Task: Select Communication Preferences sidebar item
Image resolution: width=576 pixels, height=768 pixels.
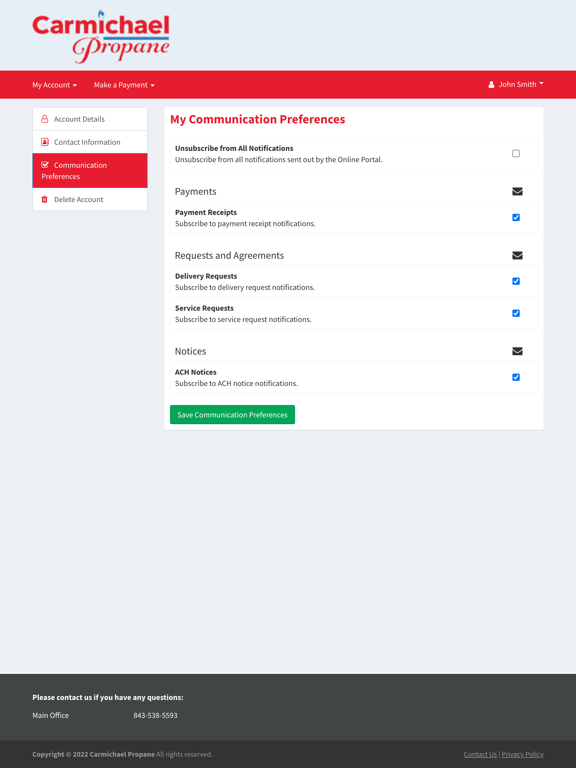Action: pyautogui.click(x=90, y=170)
